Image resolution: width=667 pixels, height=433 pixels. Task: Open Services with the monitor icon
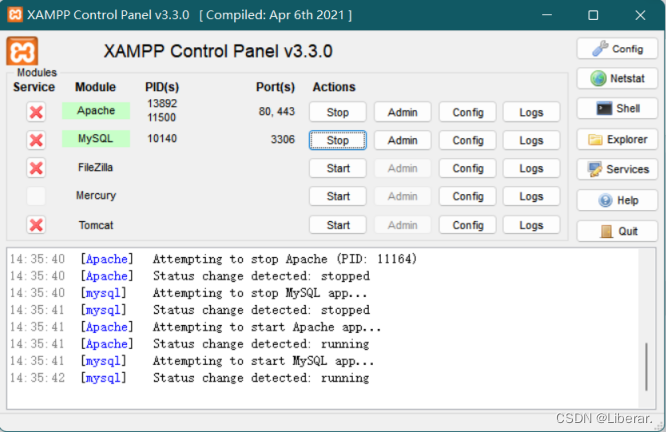point(617,169)
